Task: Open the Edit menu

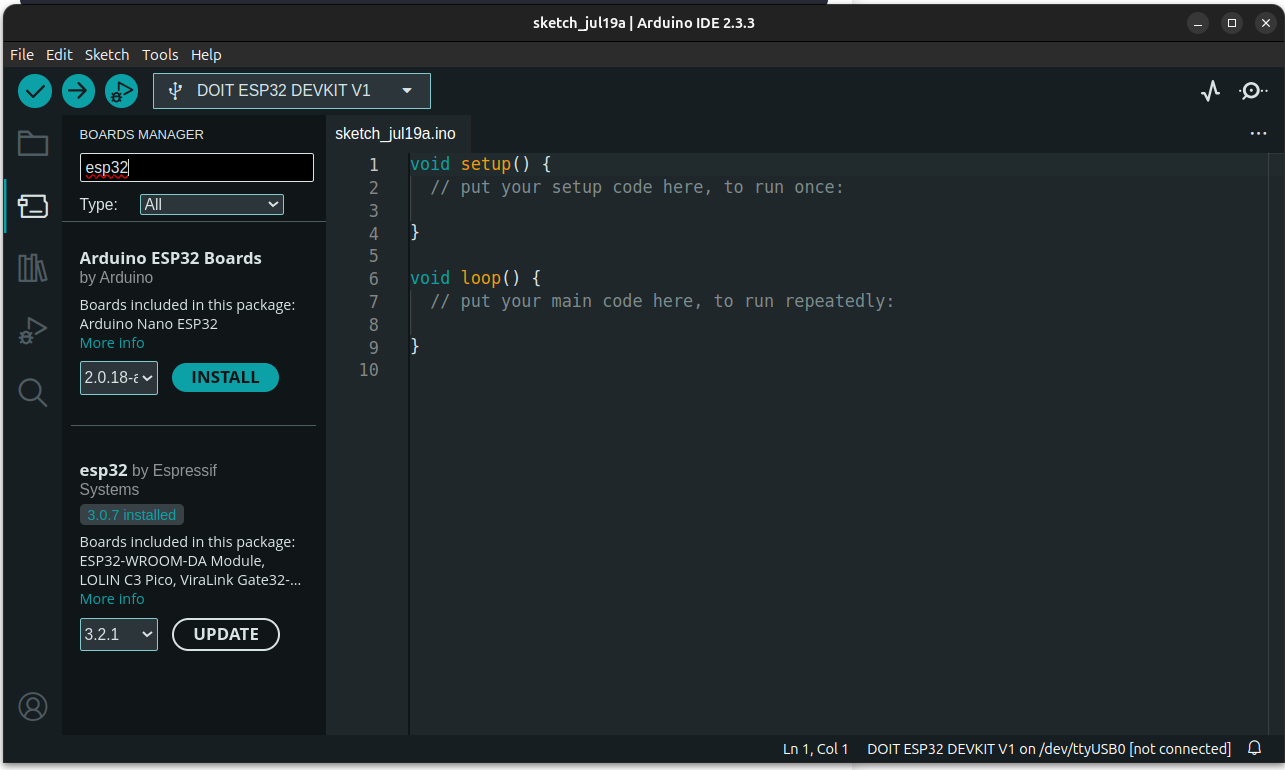Action: pyautogui.click(x=59, y=55)
